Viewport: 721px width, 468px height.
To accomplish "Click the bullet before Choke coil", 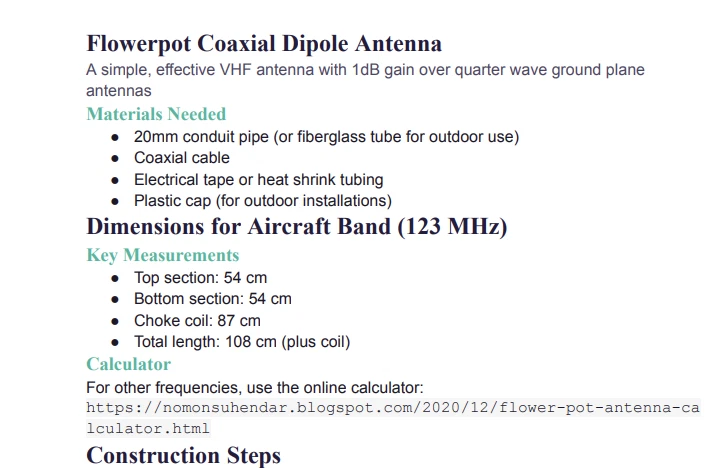I will 115,320.
